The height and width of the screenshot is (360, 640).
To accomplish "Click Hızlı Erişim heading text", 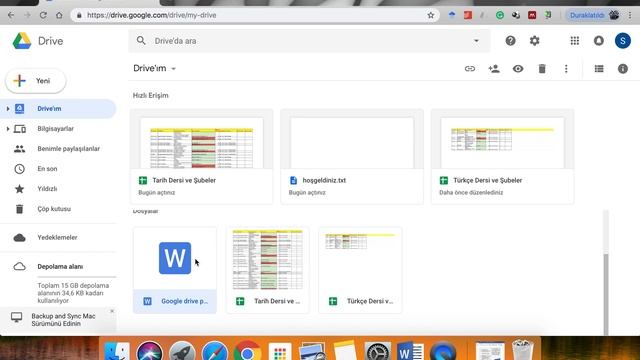I will click(x=151, y=96).
